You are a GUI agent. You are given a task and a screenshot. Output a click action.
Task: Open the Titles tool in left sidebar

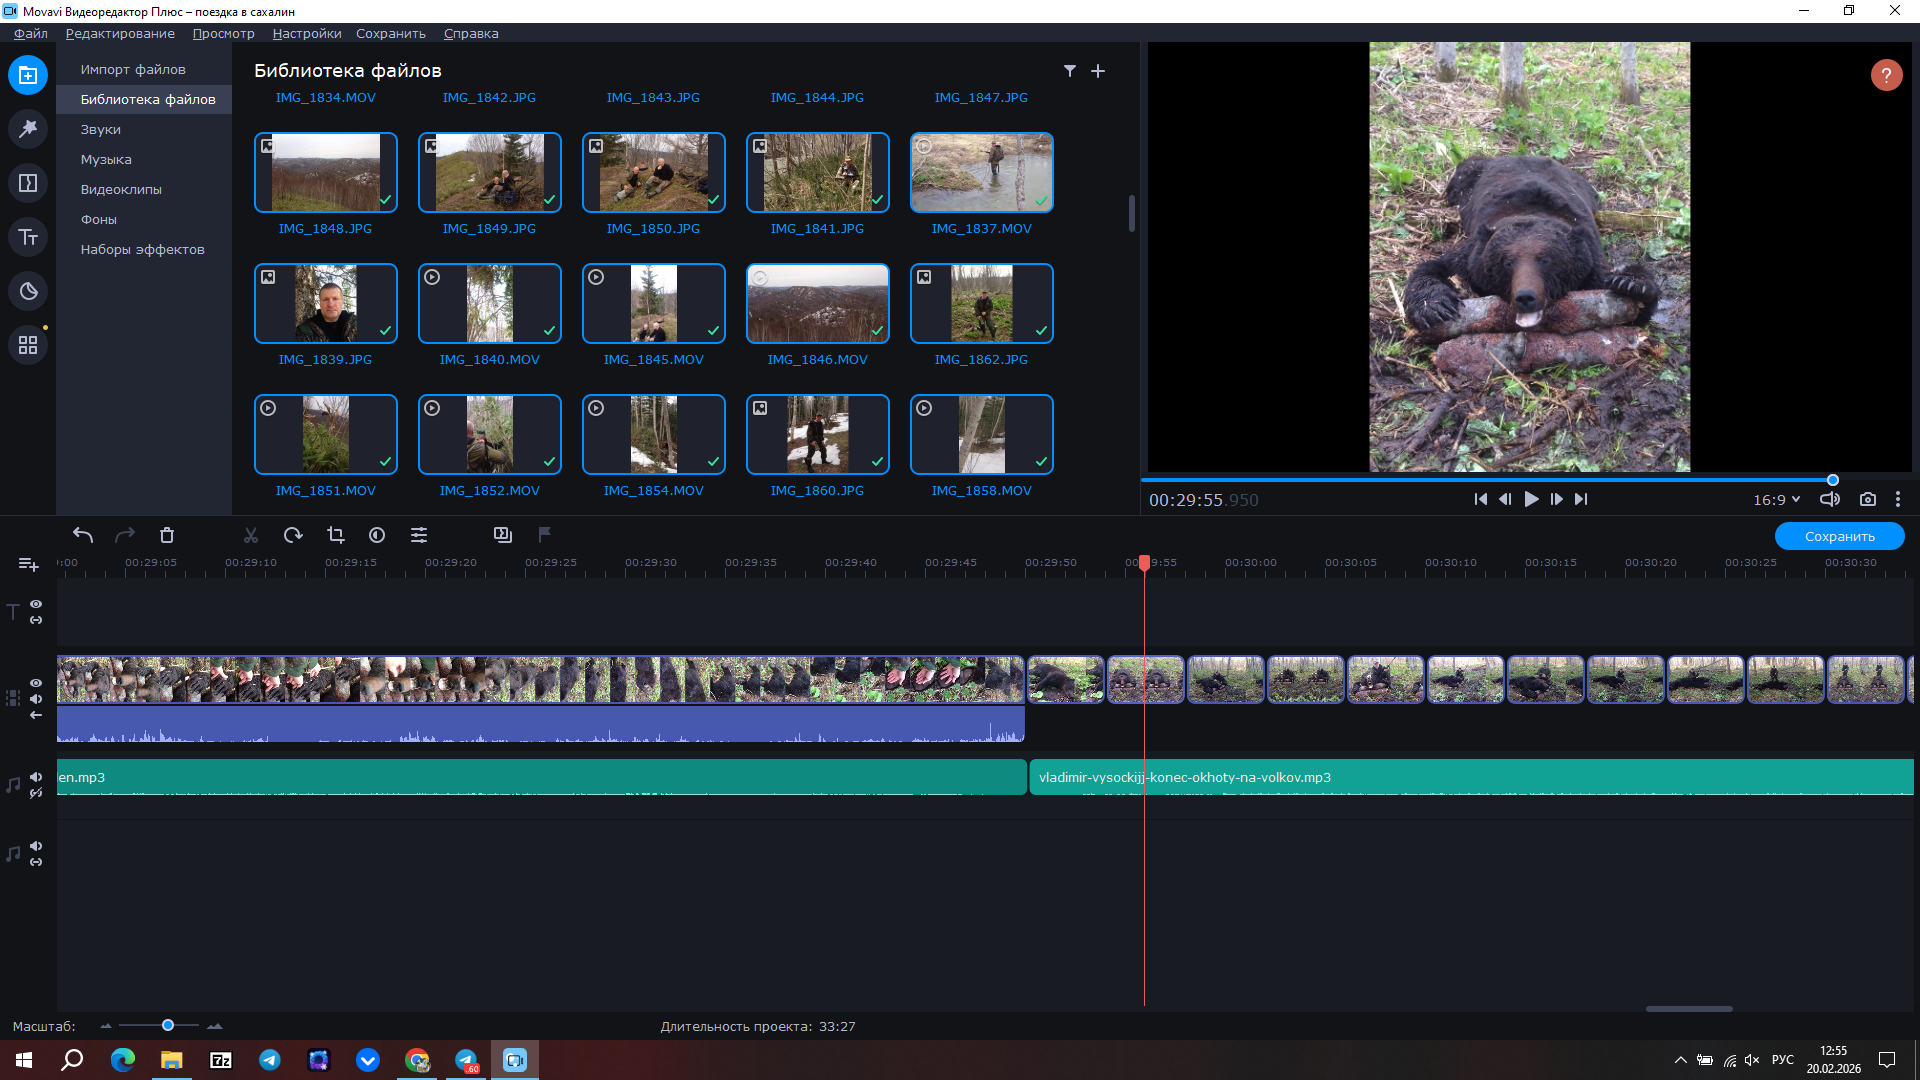click(x=28, y=237)
